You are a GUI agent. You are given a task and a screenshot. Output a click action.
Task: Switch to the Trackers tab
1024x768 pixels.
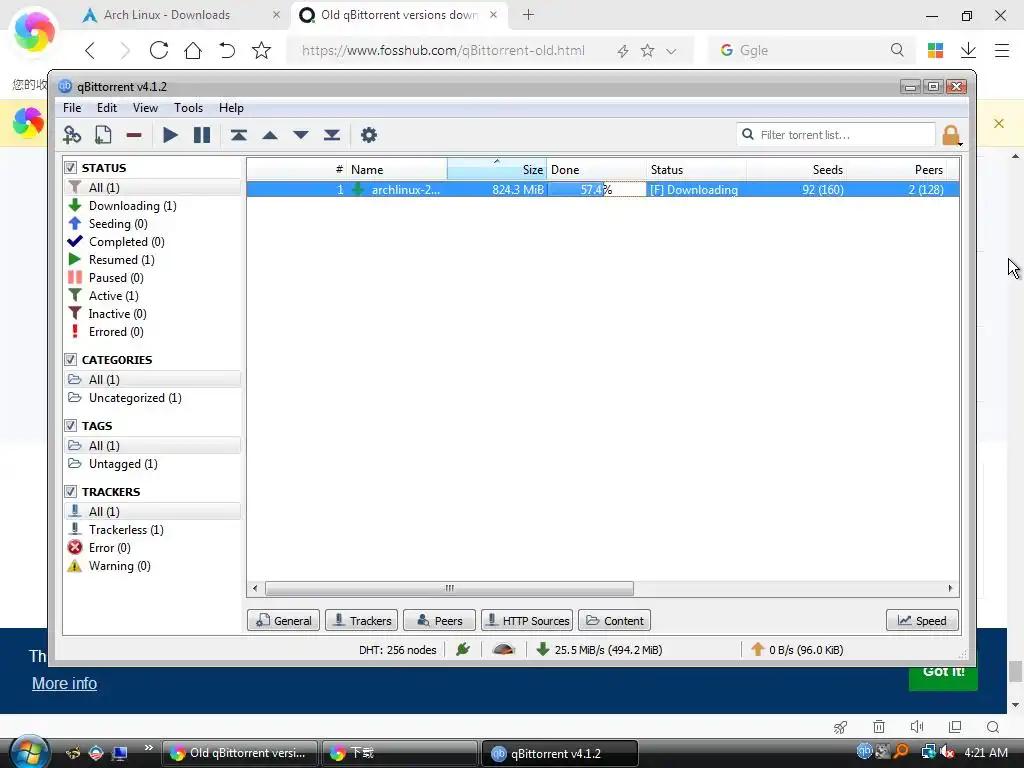coord(361,620)
